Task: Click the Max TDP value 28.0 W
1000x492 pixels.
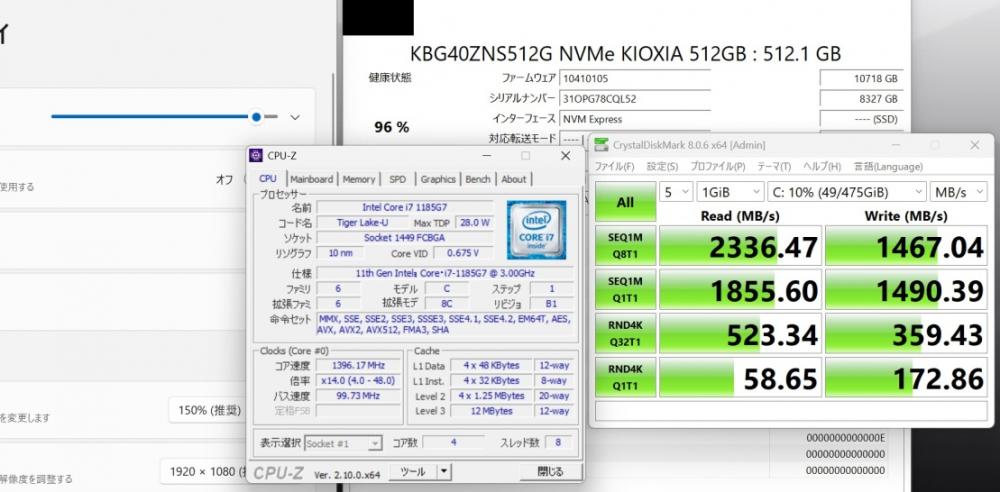Action: click(x=474, y=223)
